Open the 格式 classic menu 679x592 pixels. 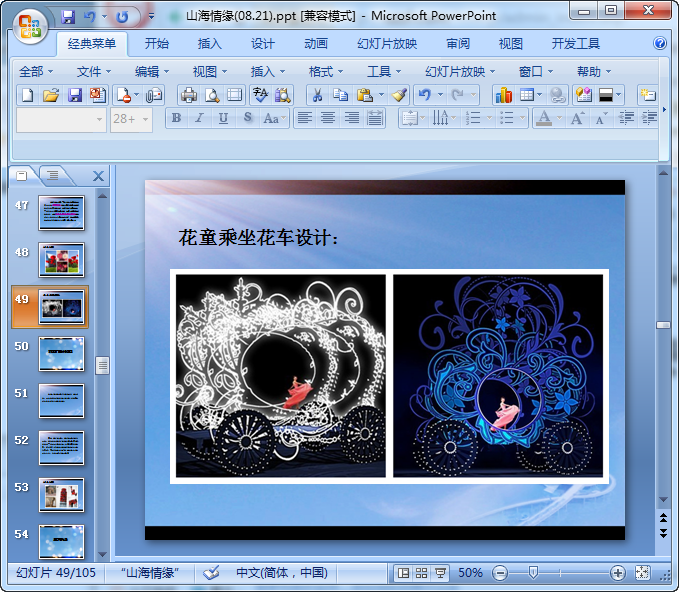coord(326,71)
